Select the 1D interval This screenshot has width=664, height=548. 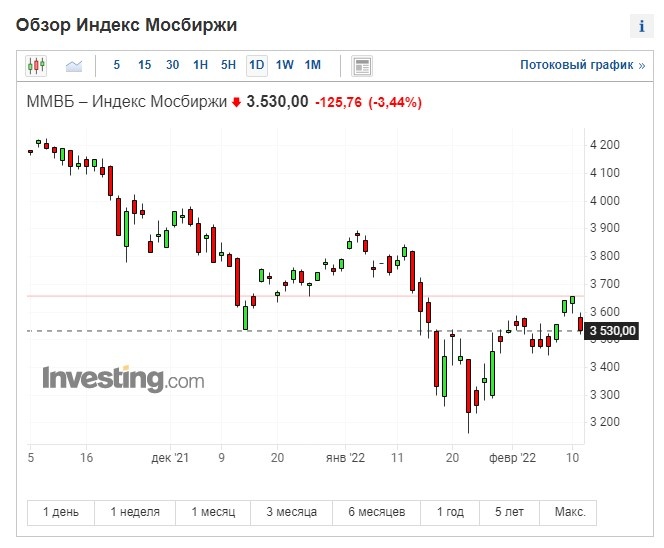coord(257,65)
